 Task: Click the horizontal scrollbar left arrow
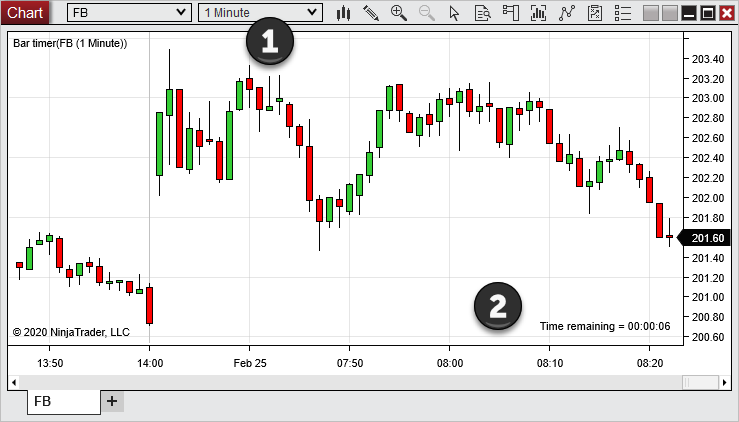pyautogui.click(x=13, y=382)
